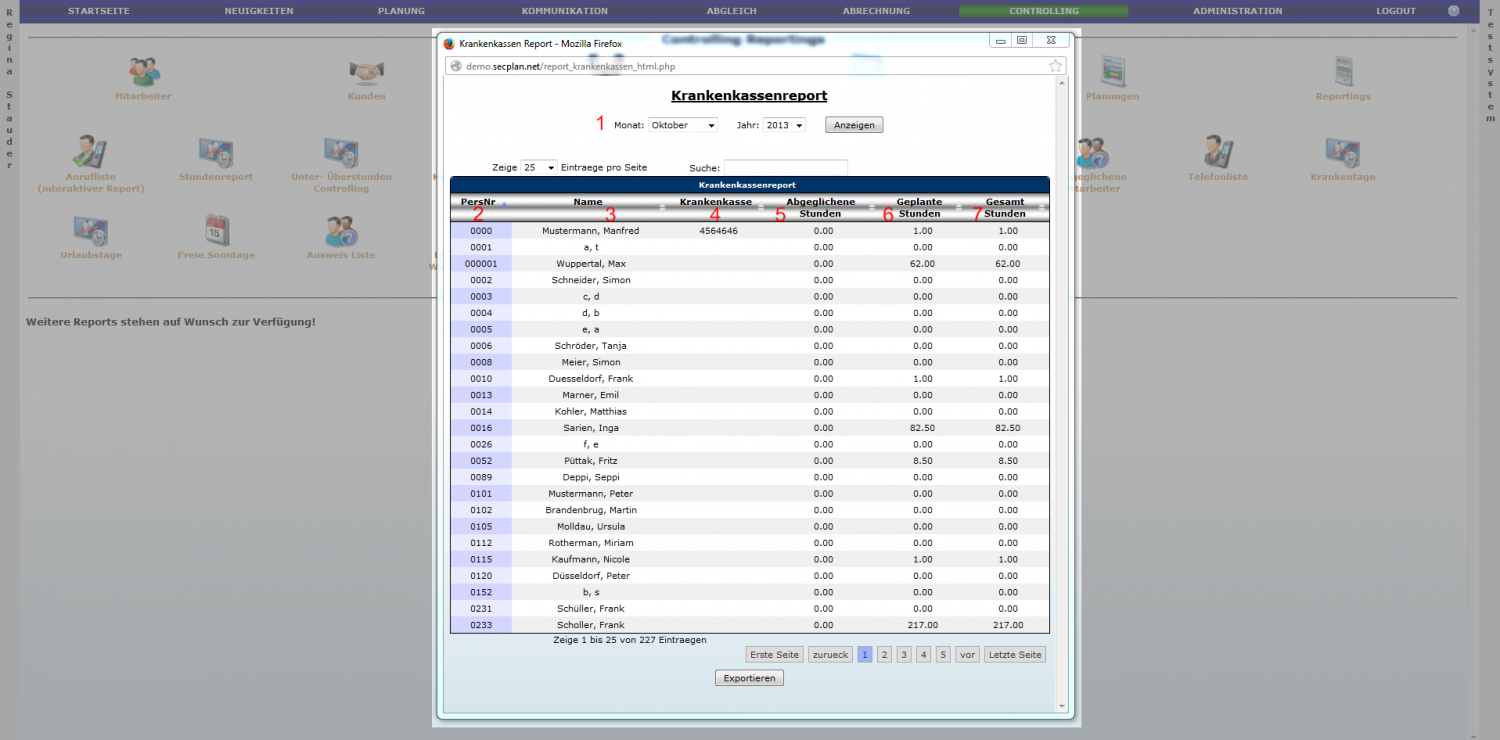Viewport: 1500px width, 740px height.
Task: Go to Letzte Seite
Action: [x=1015, y=655]
